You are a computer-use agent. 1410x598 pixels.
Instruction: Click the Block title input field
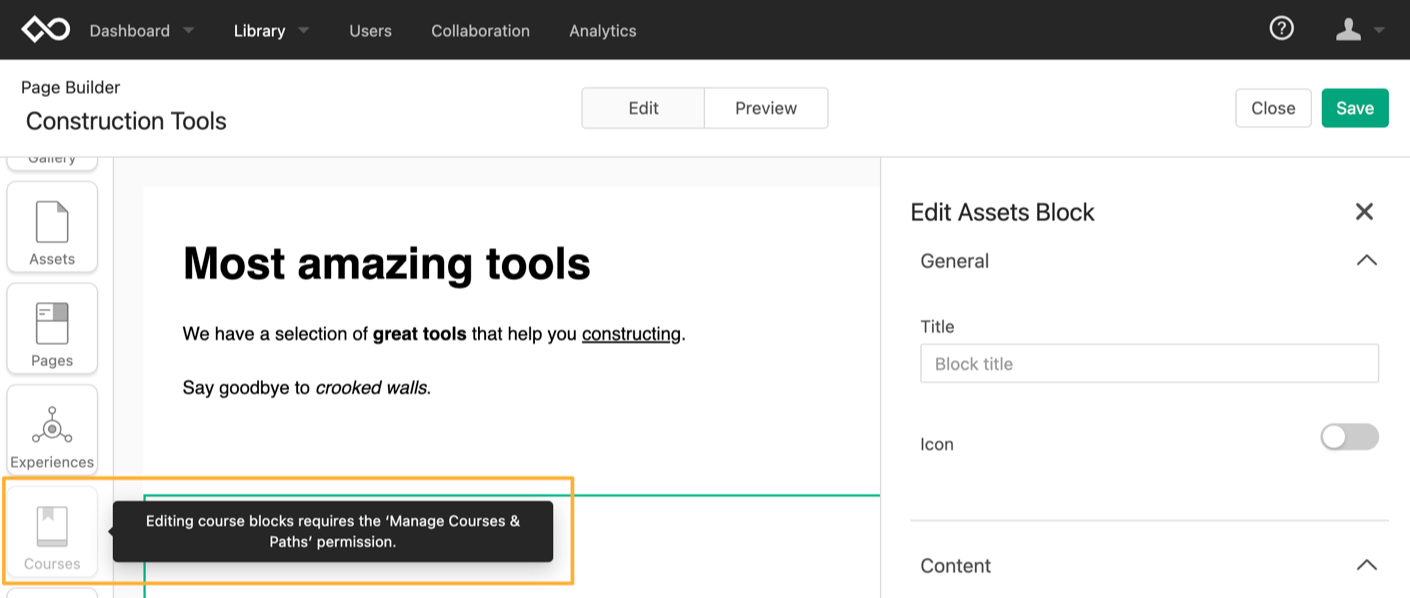tap(1149, 364)
